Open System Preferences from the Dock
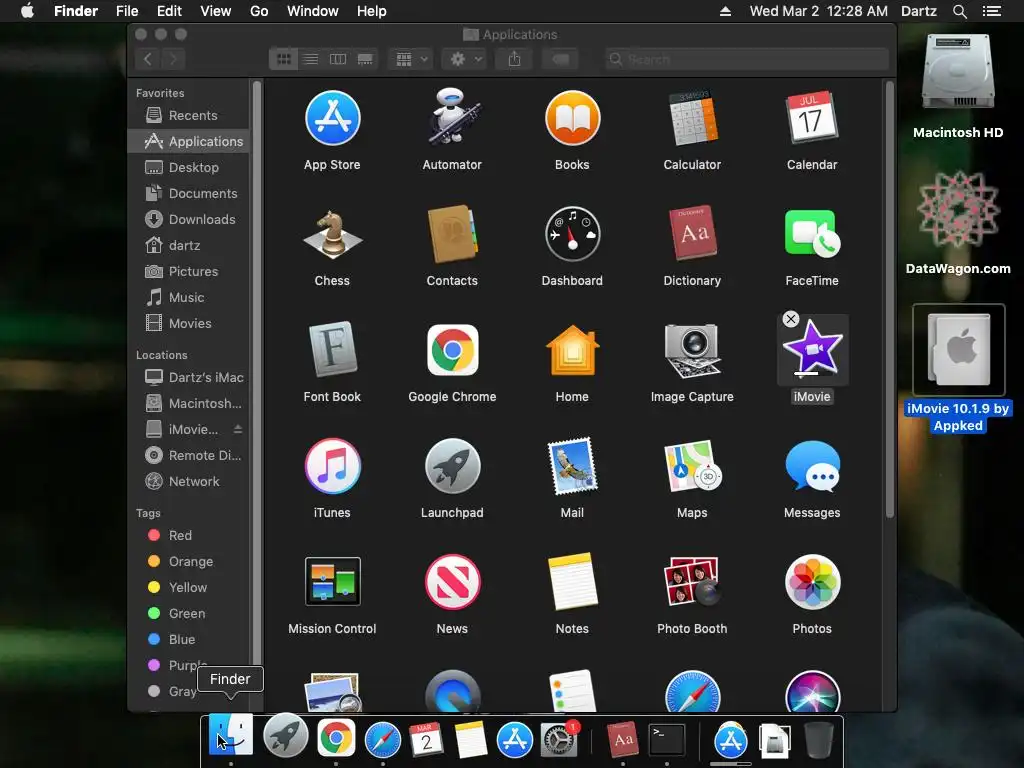 (x=558, y=740)
